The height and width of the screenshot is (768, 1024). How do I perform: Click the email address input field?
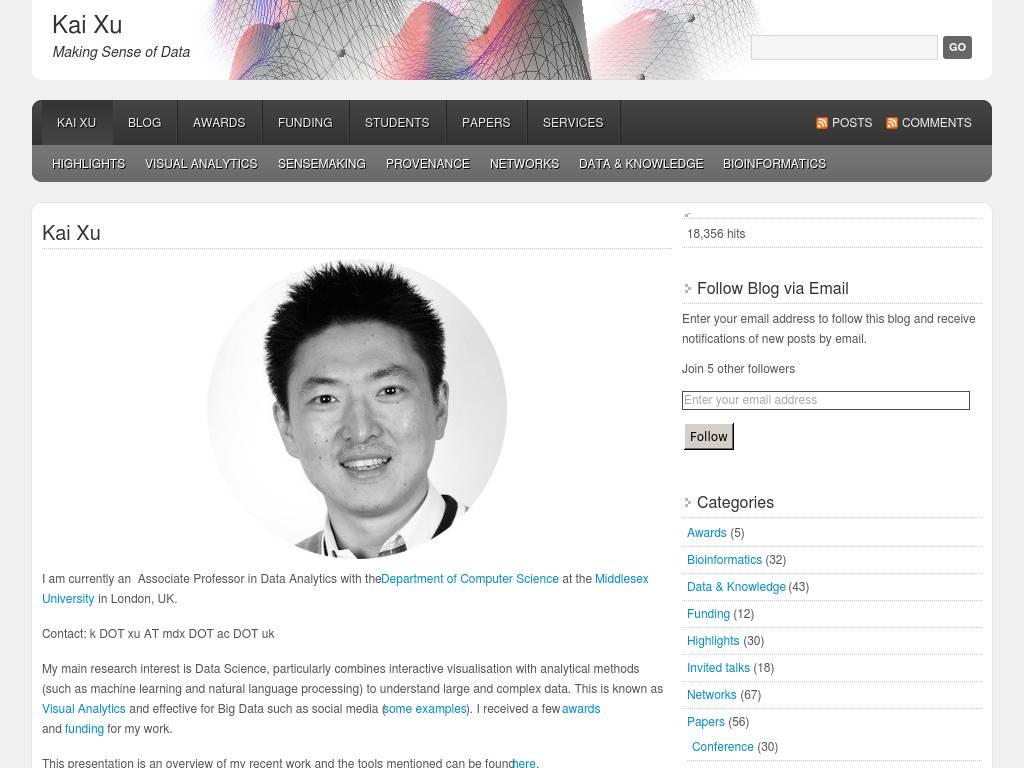point(825,400)
